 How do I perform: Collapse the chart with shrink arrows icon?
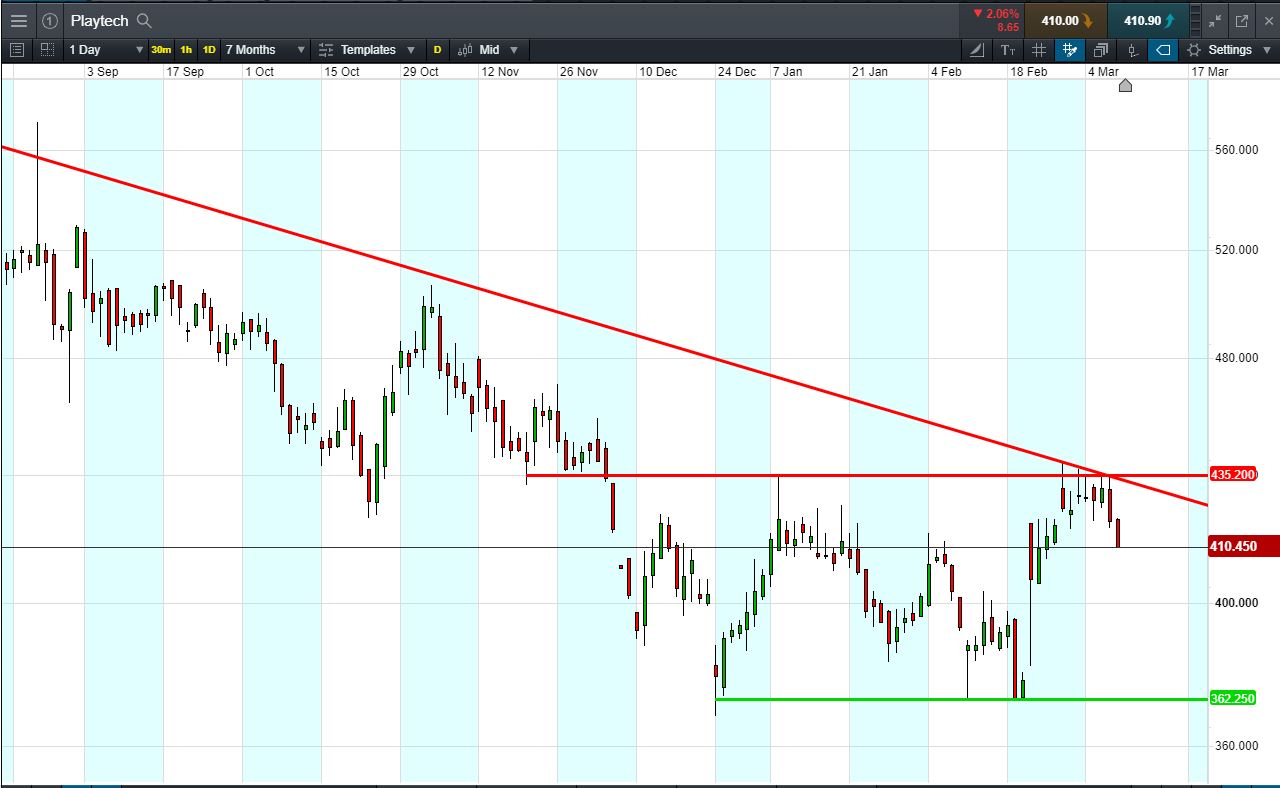click(1216, 20)
